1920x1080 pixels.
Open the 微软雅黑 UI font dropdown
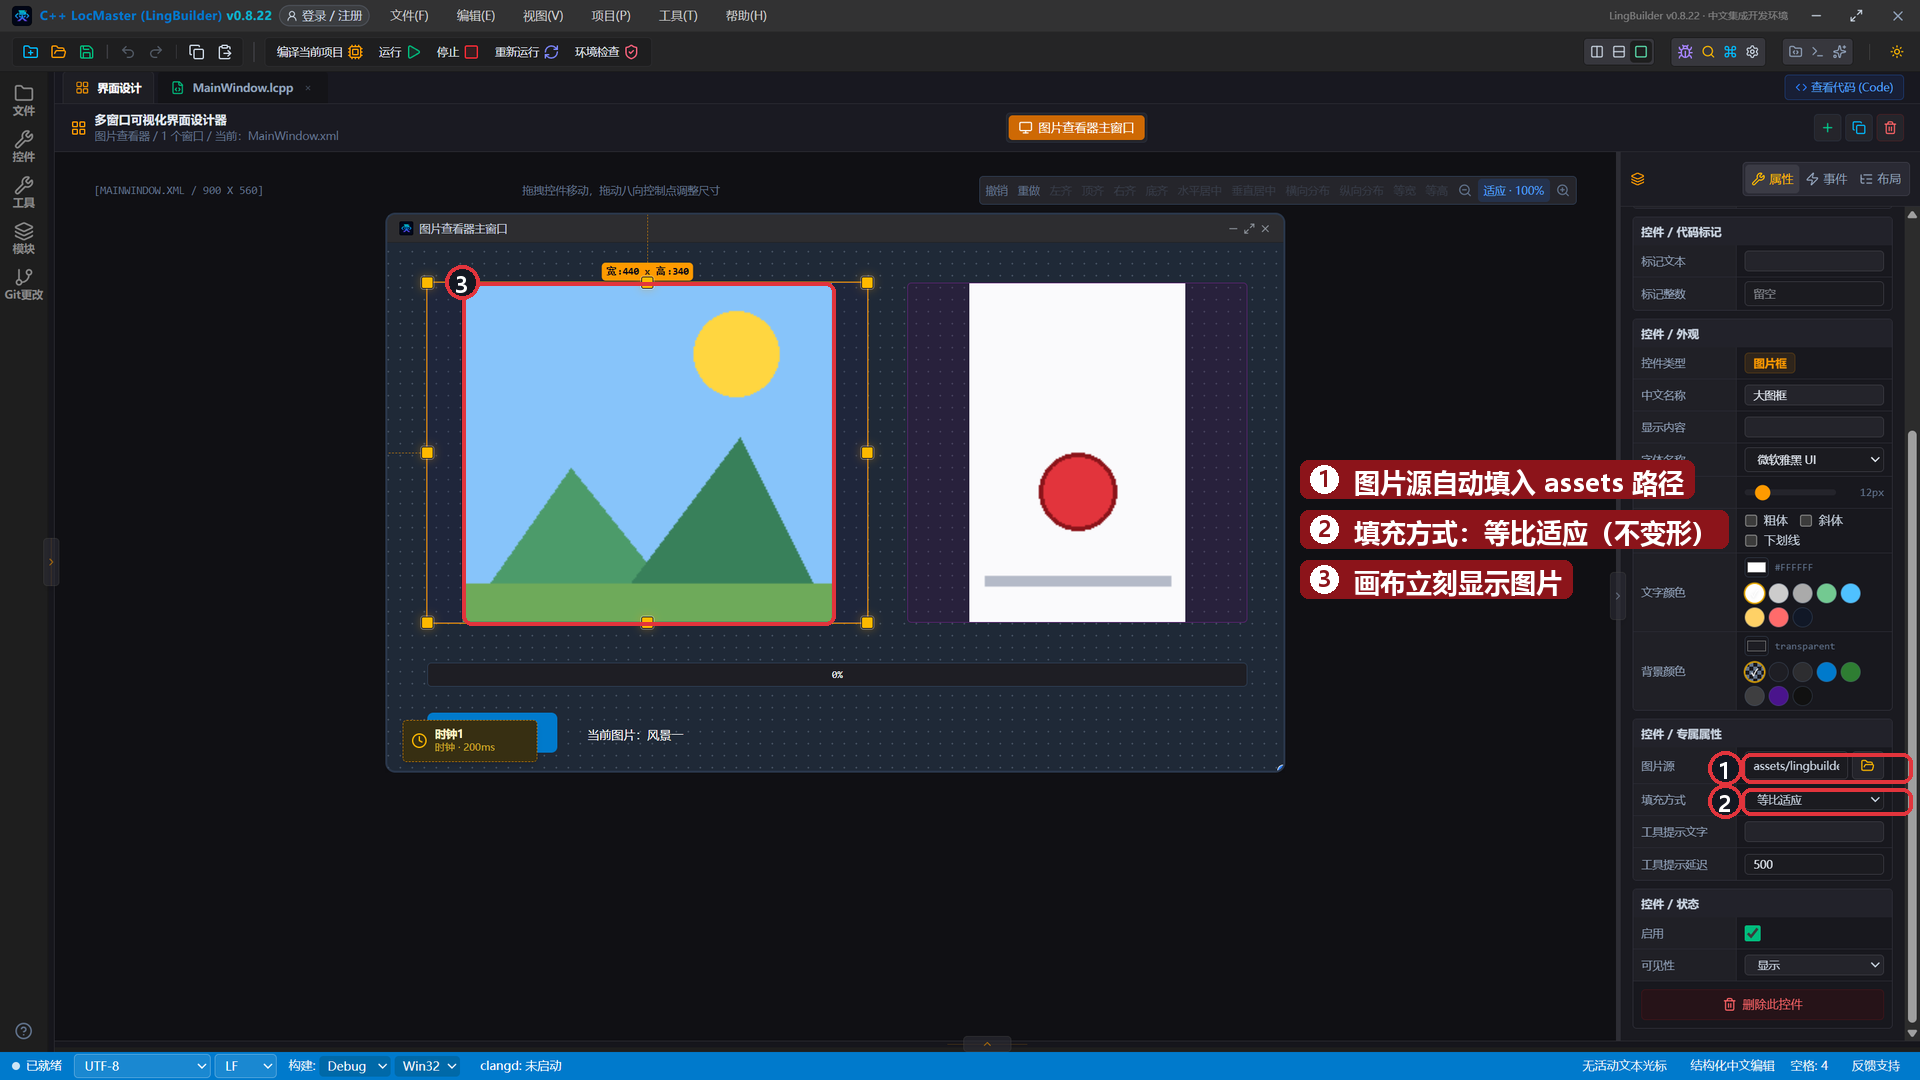point(1814,460)
